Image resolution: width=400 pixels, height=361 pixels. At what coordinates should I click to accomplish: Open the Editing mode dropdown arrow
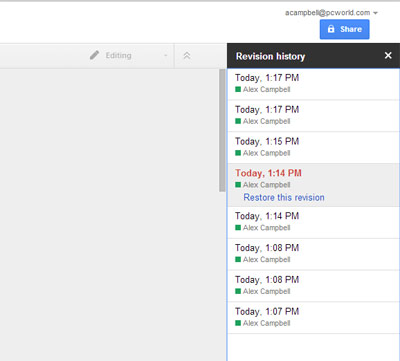tap(166, 56)
